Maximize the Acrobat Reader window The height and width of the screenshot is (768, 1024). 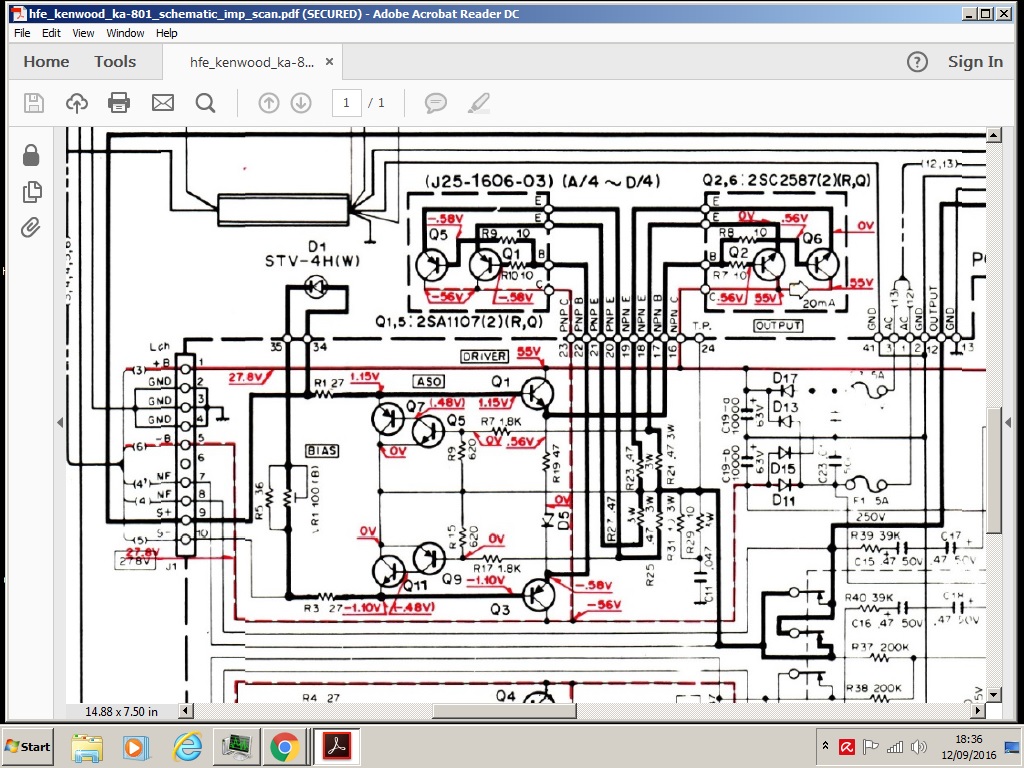click(x=986, y=13)
